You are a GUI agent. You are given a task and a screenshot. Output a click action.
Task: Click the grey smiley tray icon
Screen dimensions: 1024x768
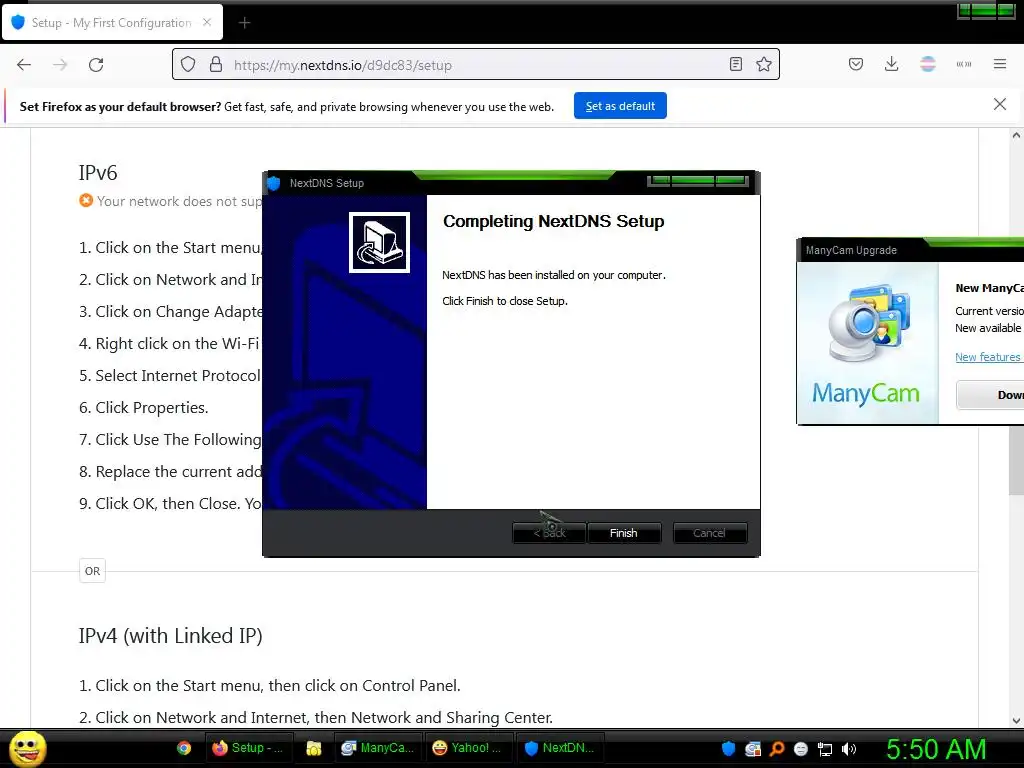801,748
